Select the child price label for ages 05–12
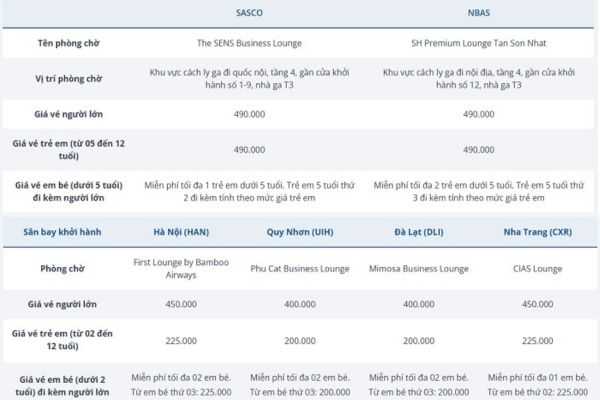This screenshot has height=400, width=600. [x=69, y=149]
